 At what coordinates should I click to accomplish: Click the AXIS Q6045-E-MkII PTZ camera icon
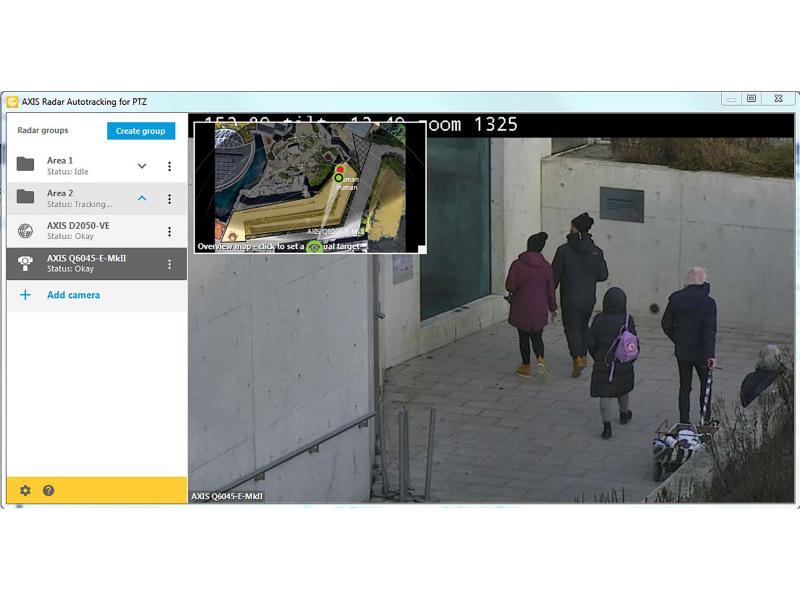click(x=25, y=263)
